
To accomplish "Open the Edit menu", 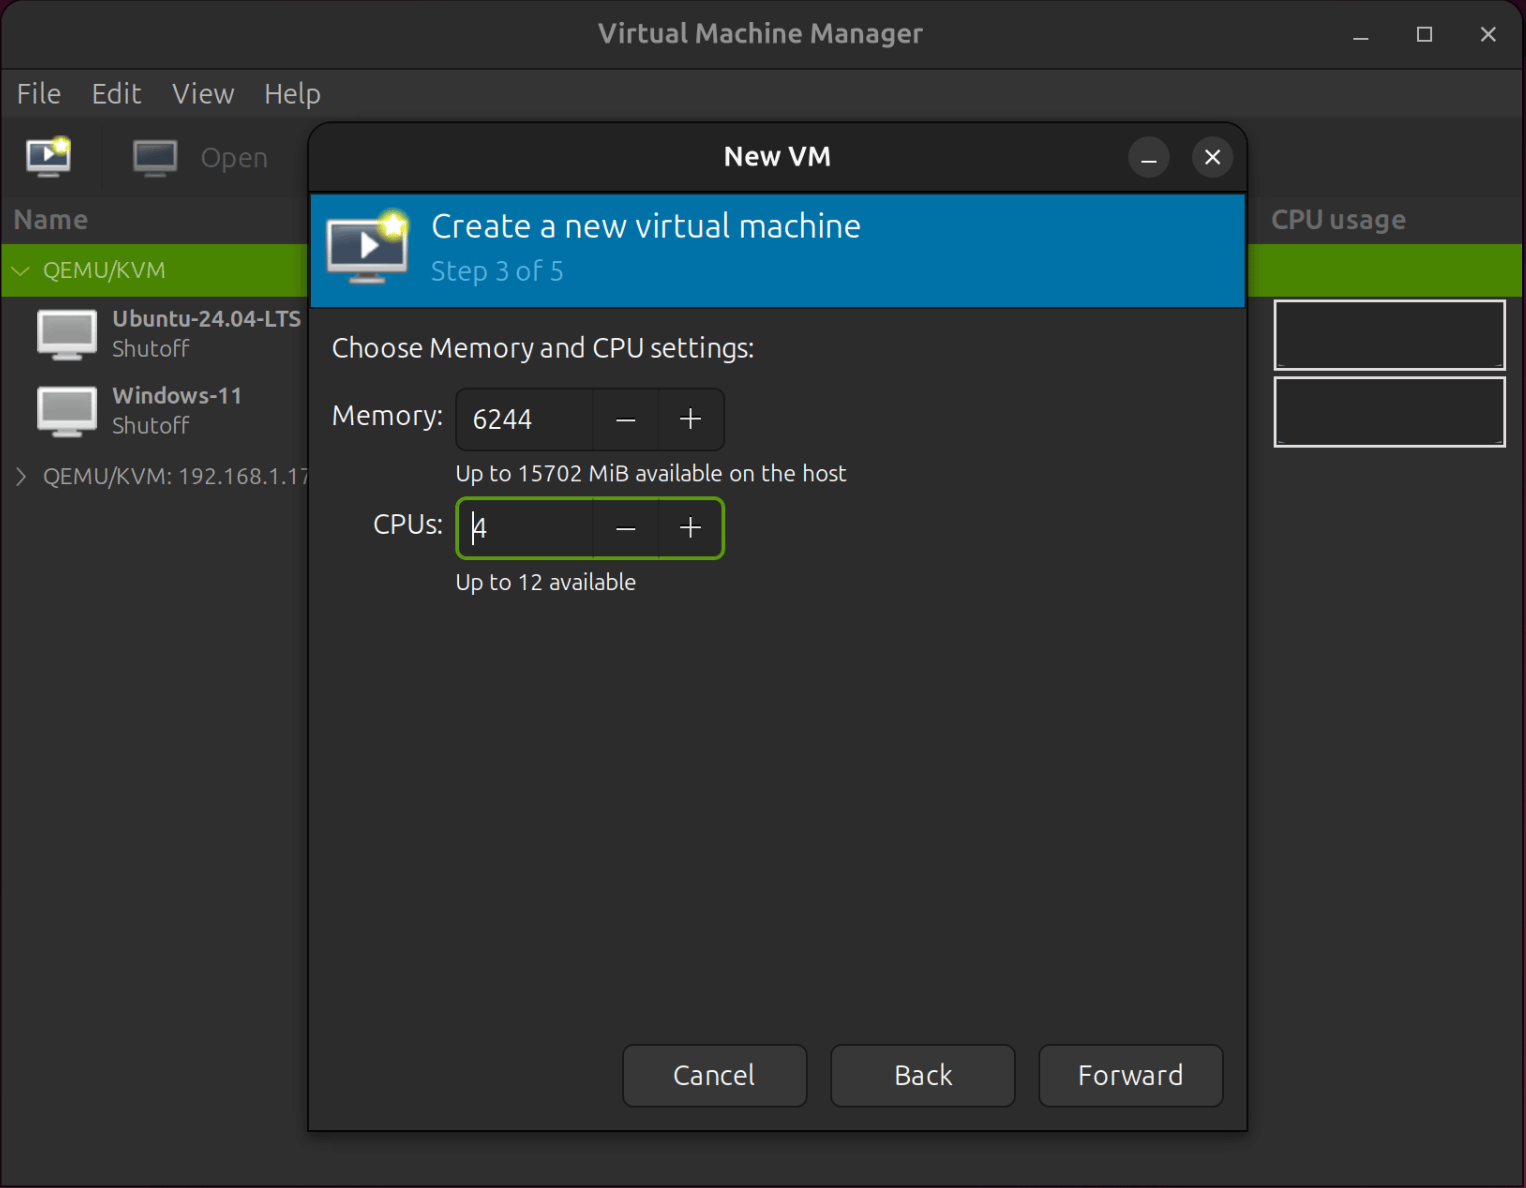I will [116, 93].
